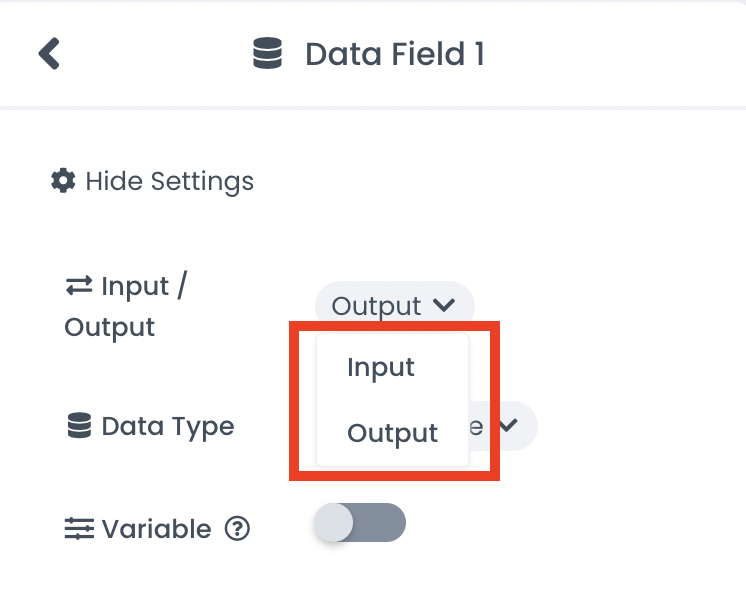This screenshot has height=594, width=746.
Task: Click the Variable switch knob
Action: (334, 523)
